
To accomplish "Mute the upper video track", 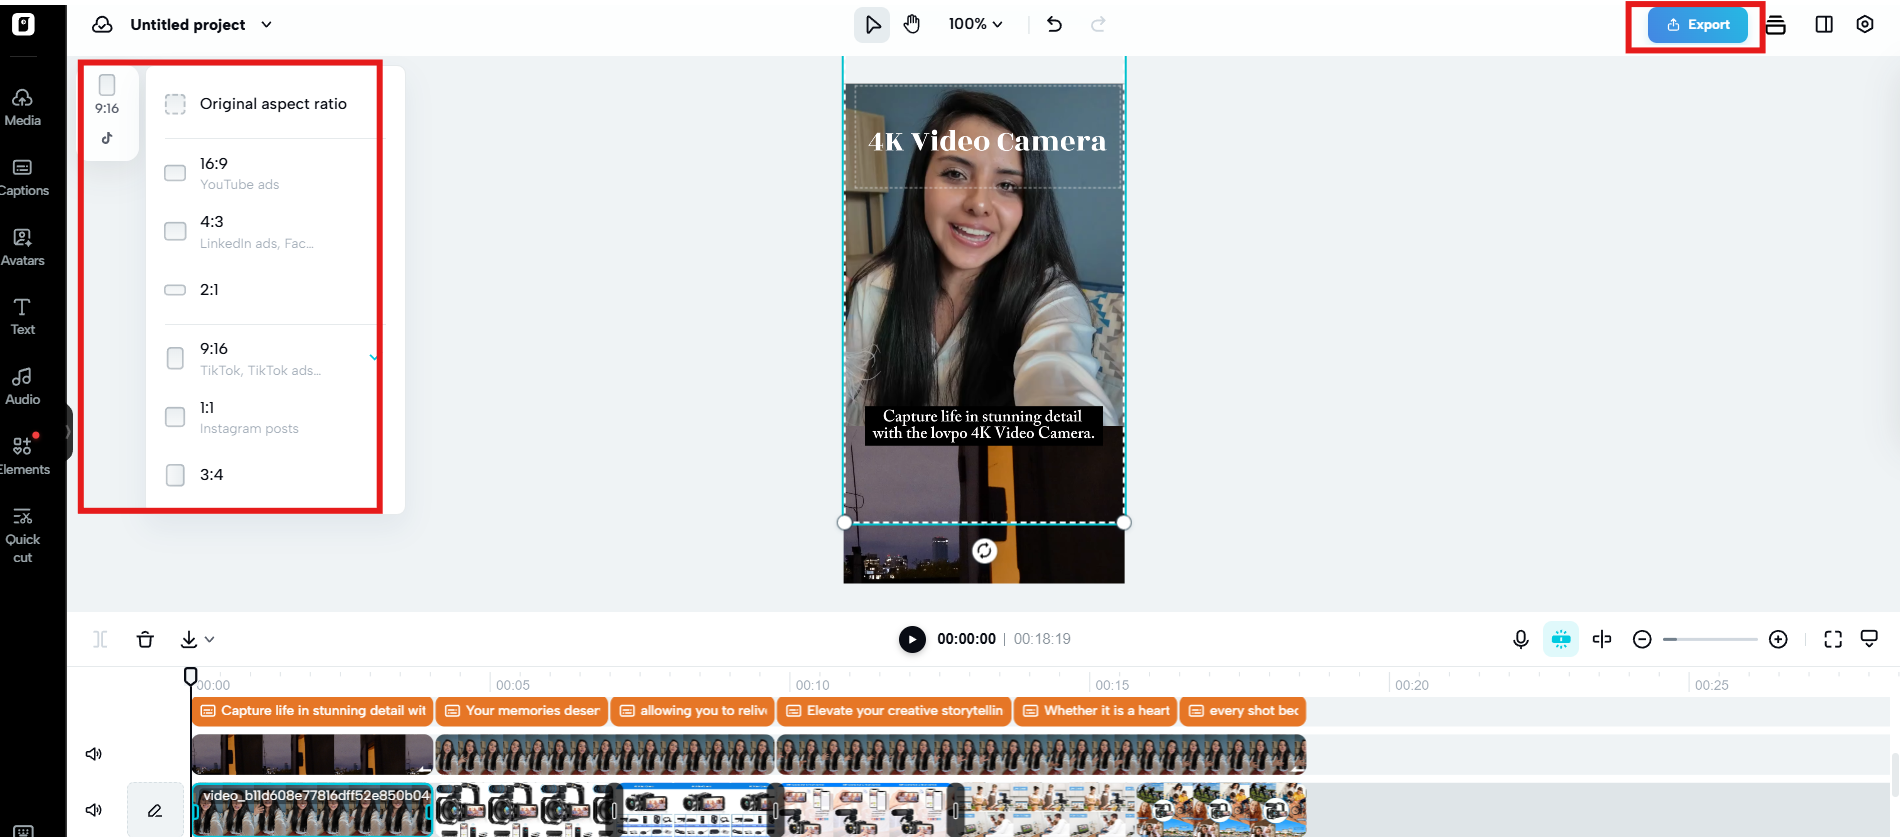I will (94, 754).
